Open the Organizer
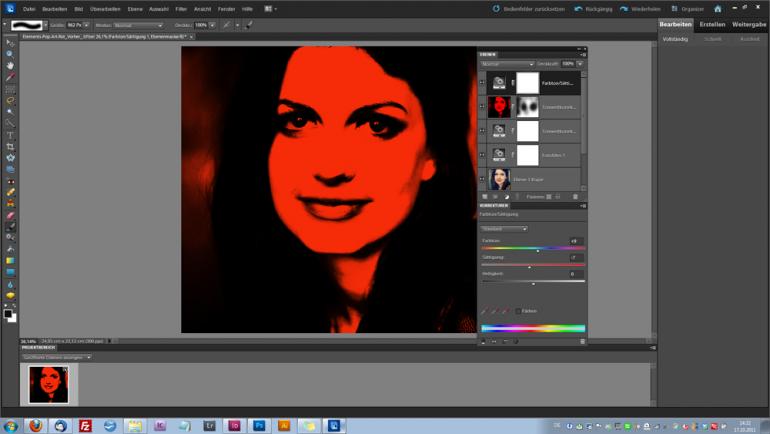 (688, 9)
